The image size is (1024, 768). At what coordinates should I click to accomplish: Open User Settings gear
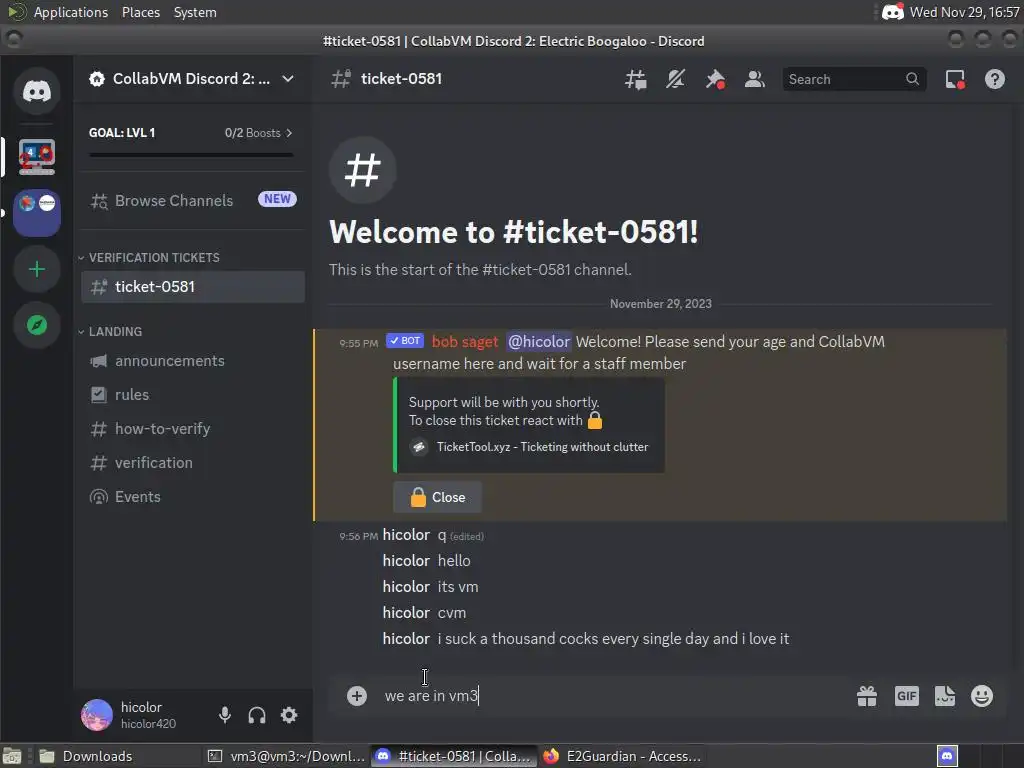289,715
